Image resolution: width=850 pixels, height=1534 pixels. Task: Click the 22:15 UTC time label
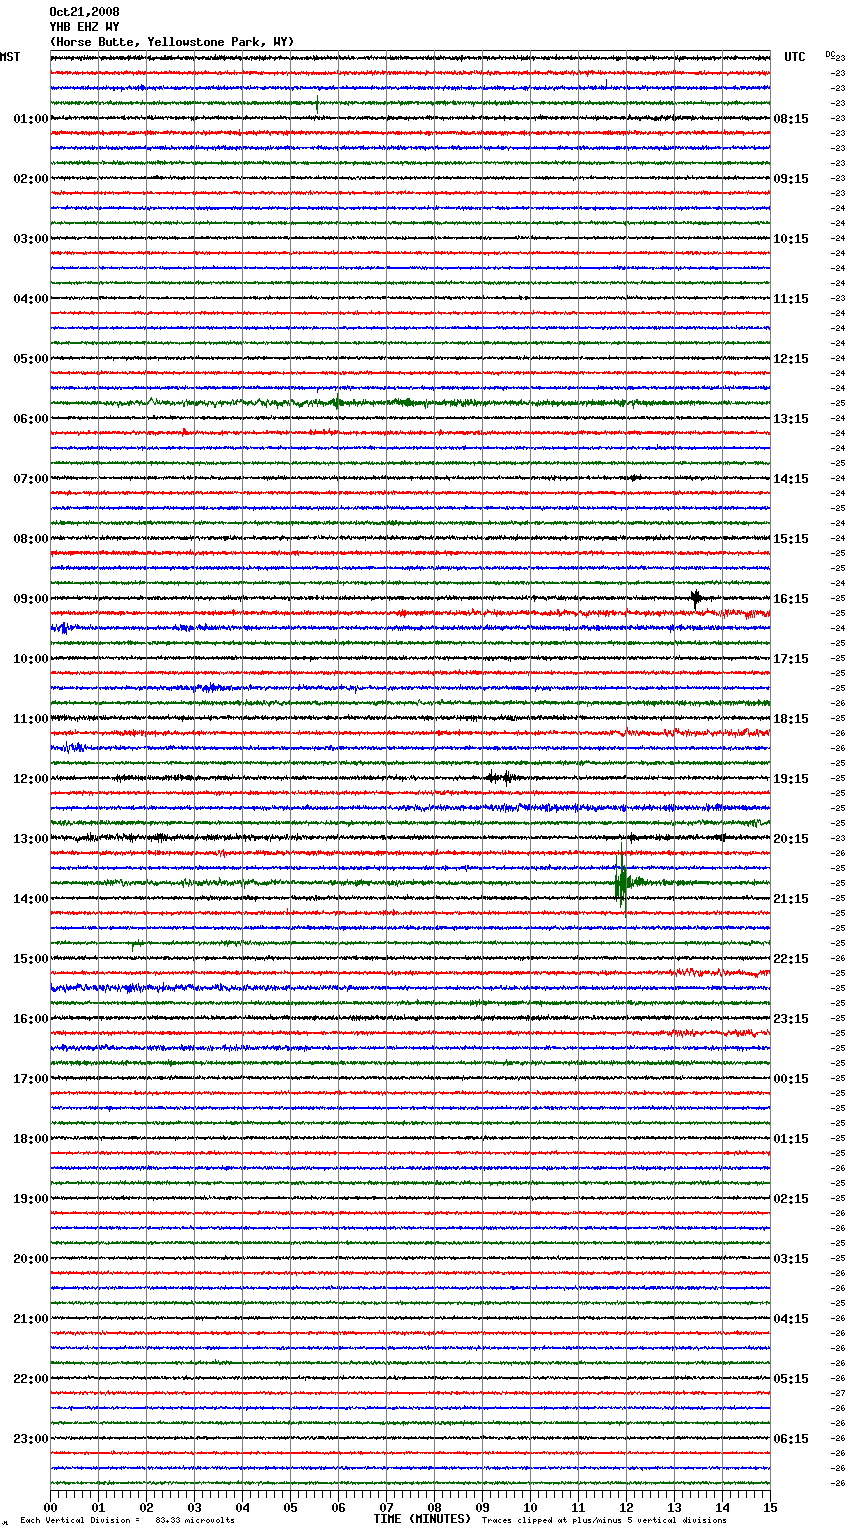tap(791, 959)
